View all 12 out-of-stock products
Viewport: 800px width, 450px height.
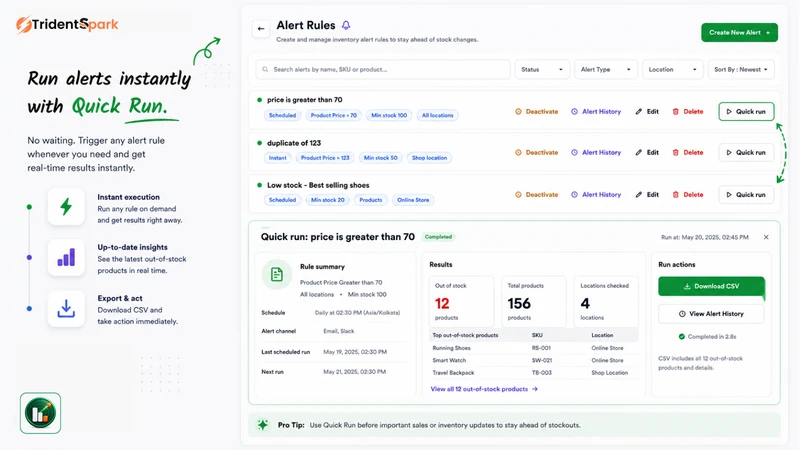[x=484, y=389]
